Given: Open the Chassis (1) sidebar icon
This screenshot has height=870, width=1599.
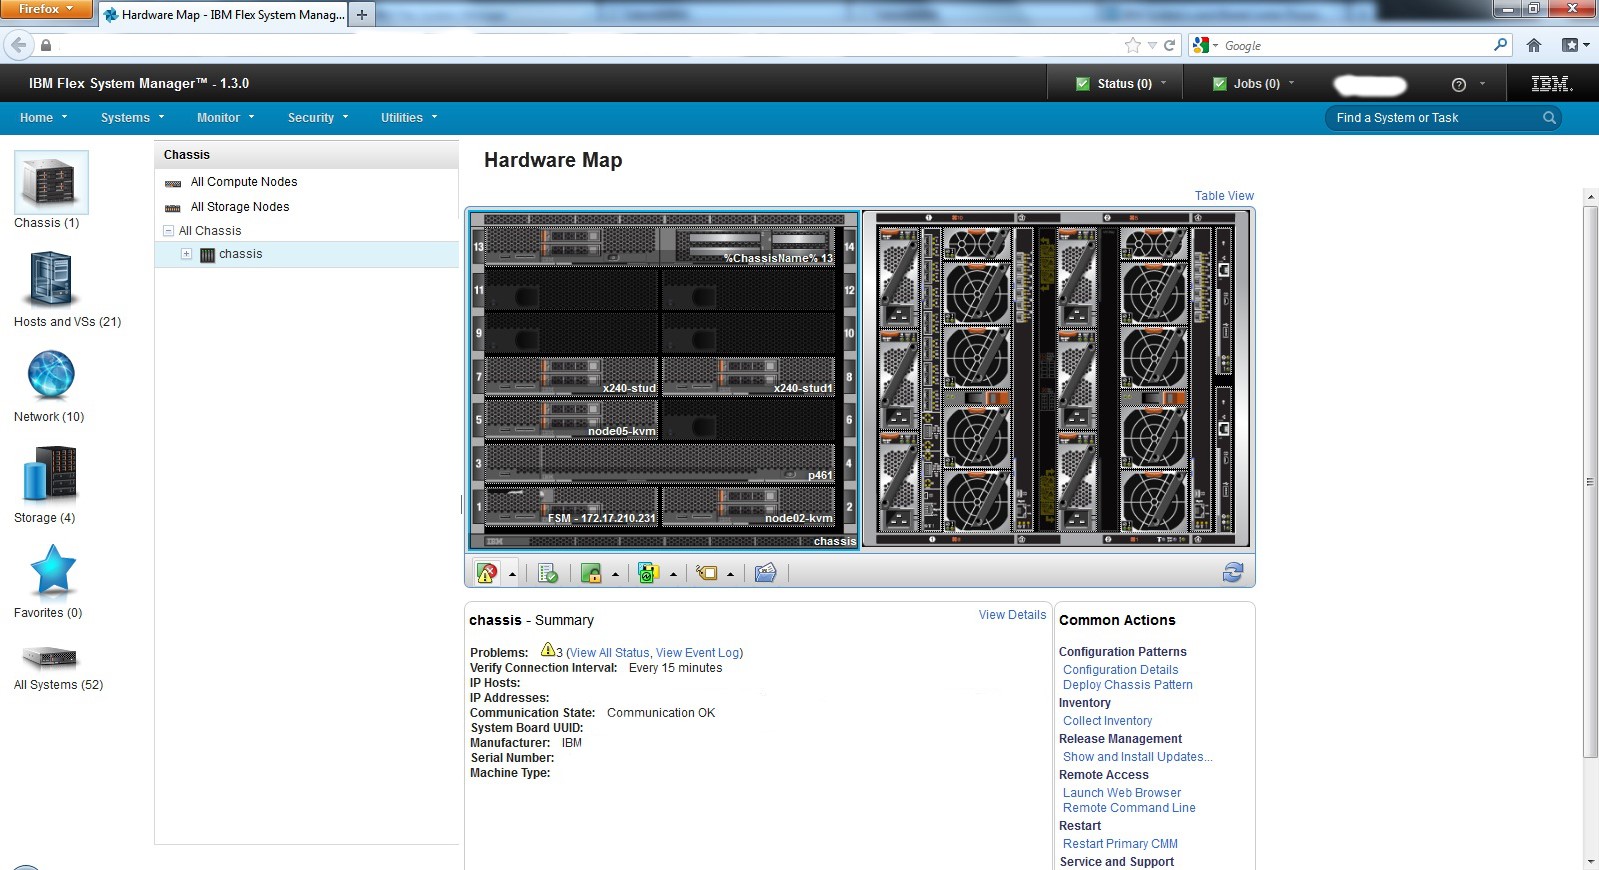Looking at the screenshot, I should pyautogui.click(x=51, y=182).
